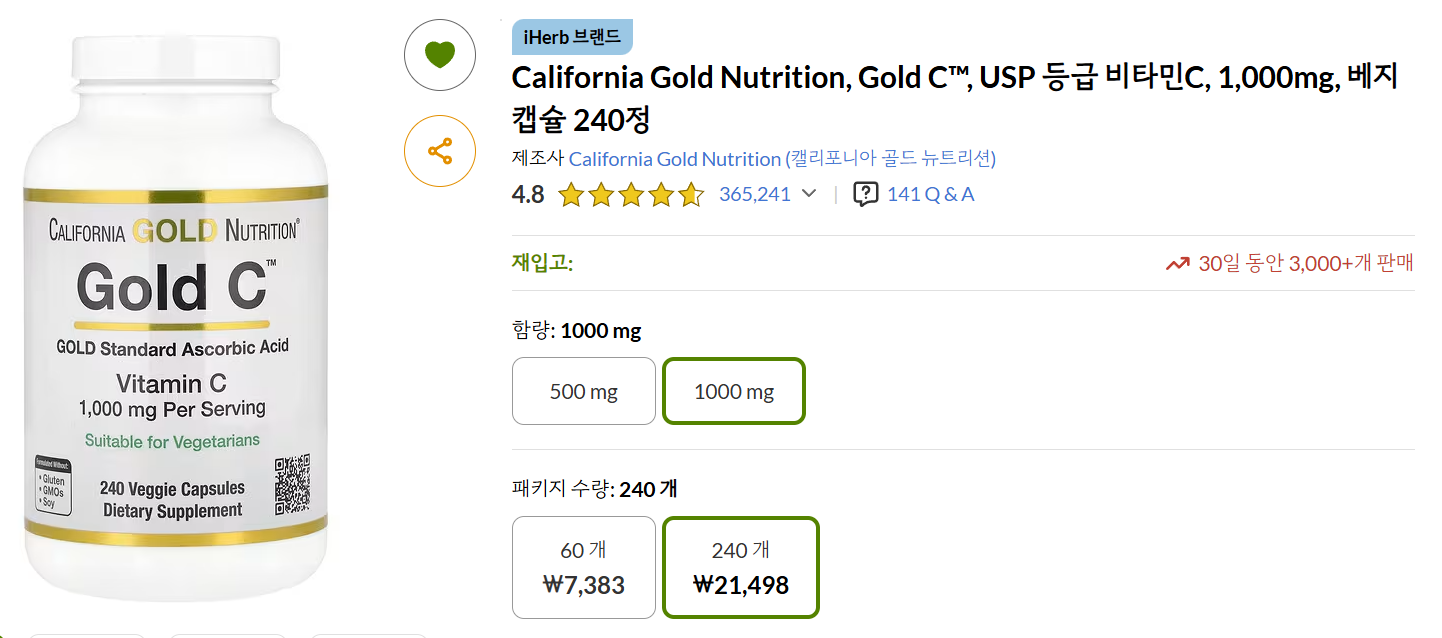The height and width of the screenshot is (638, 1442).
Task: Open the 365,241 reviews link
Action: (755, 194)
